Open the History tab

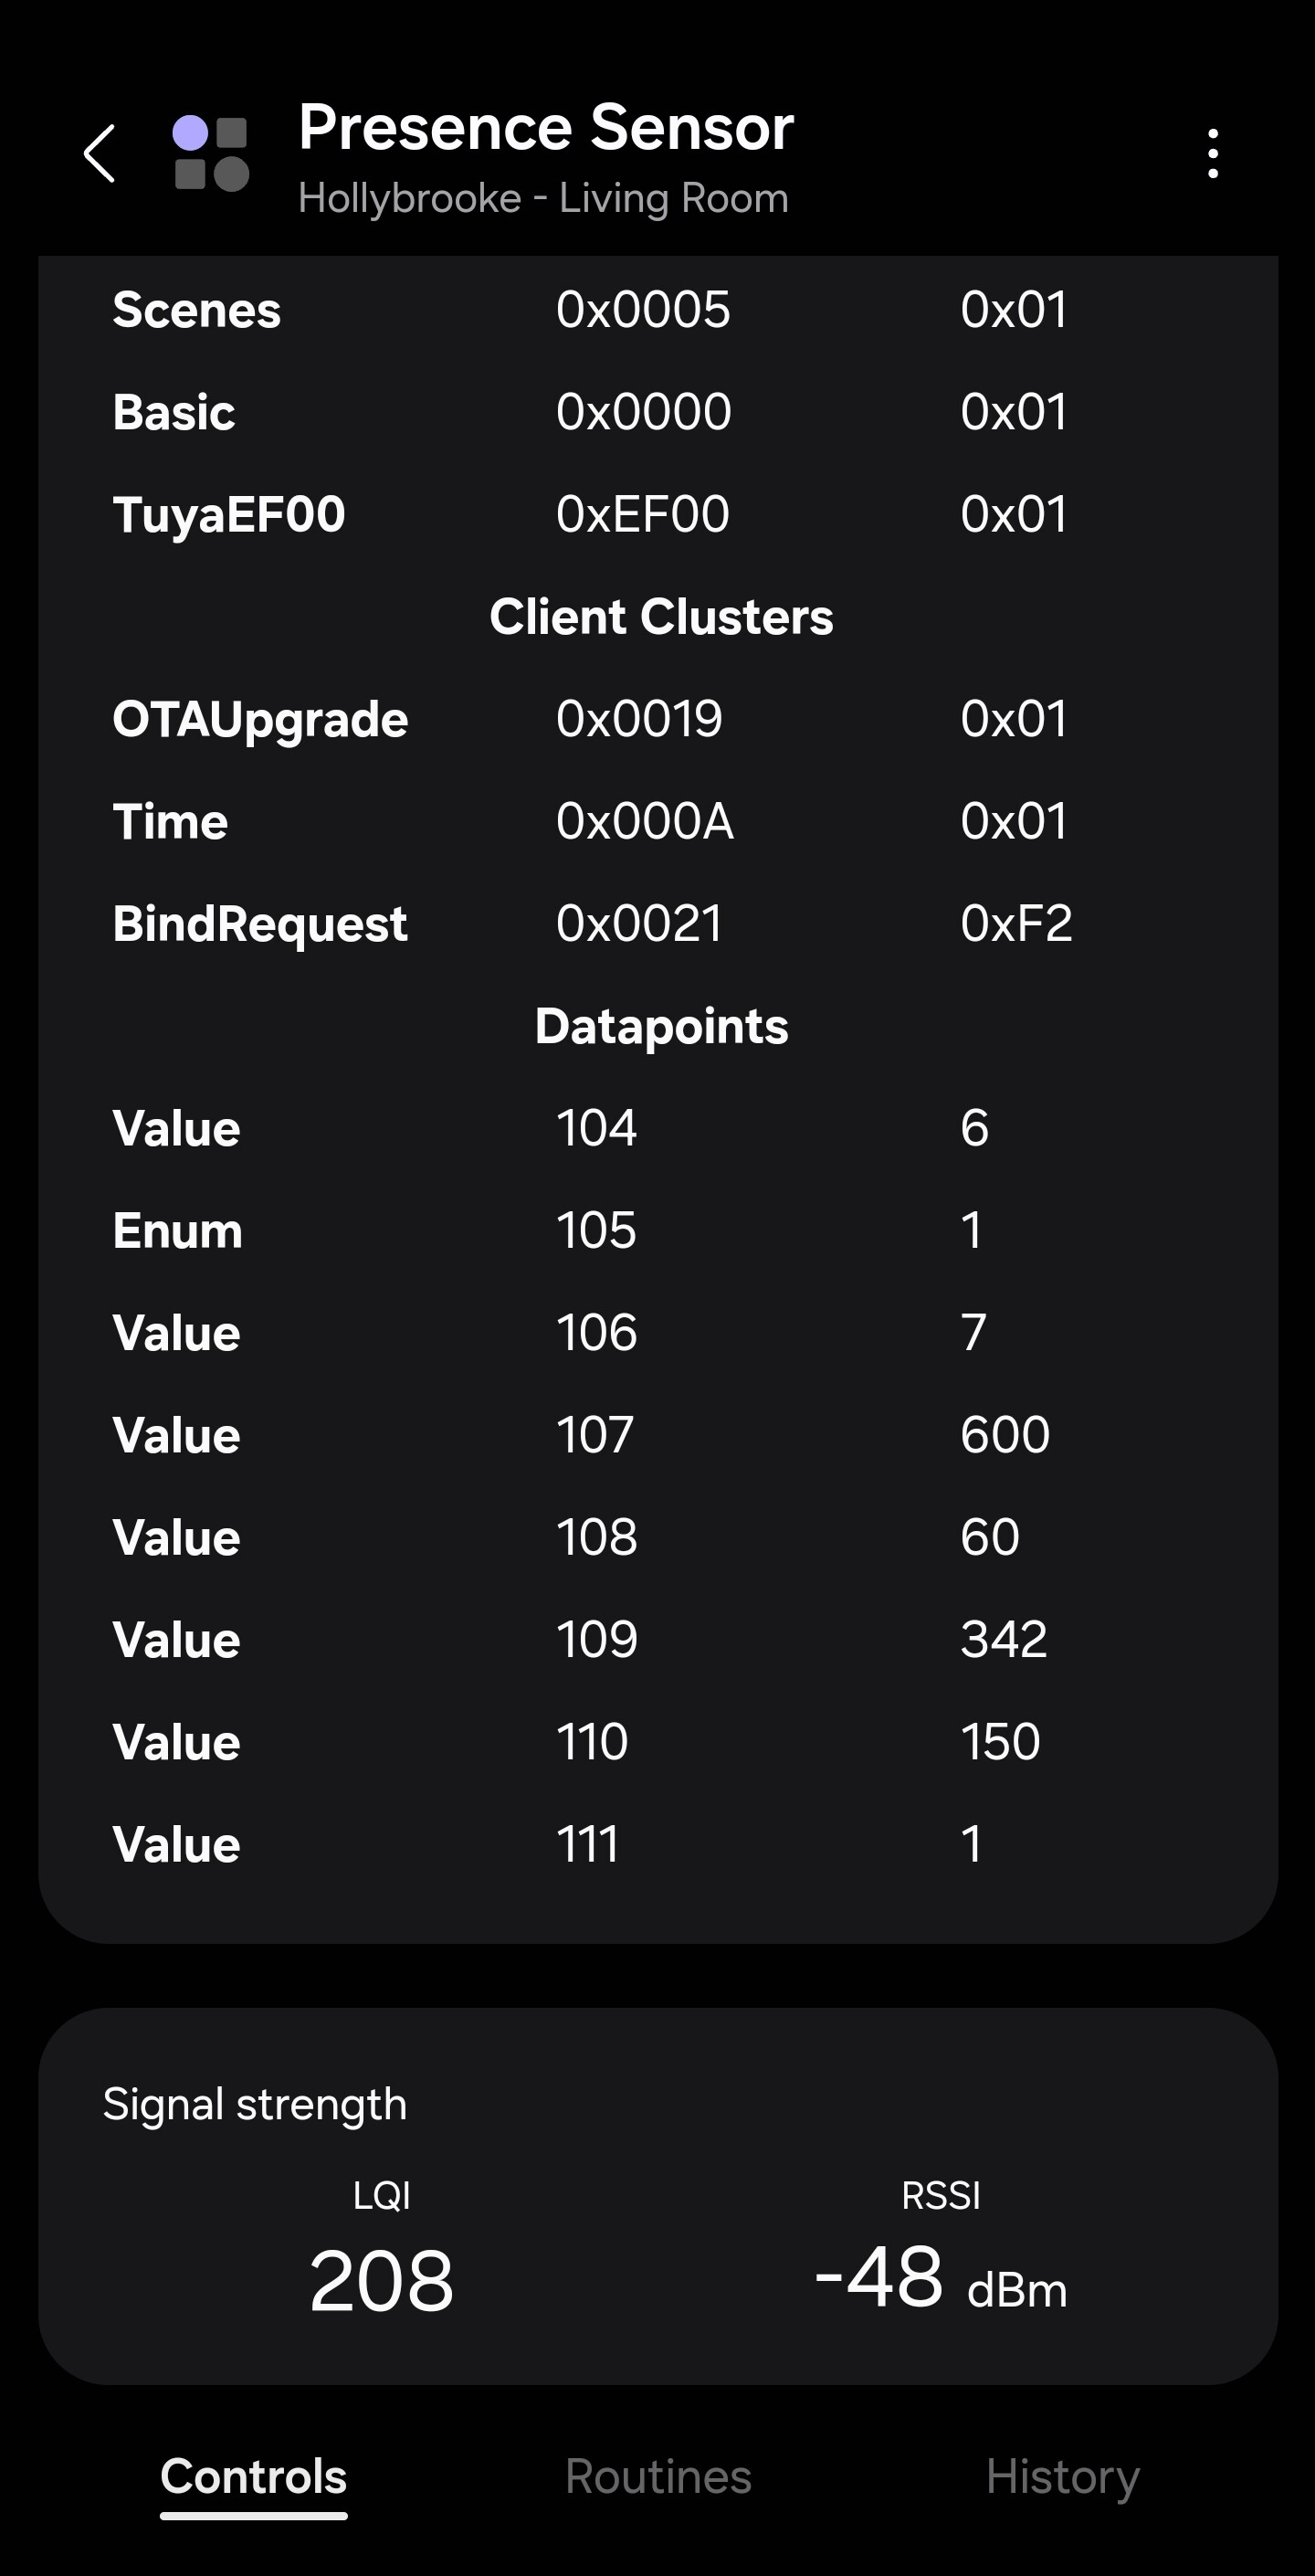pyautogui.click(x=1062, y=2476)
